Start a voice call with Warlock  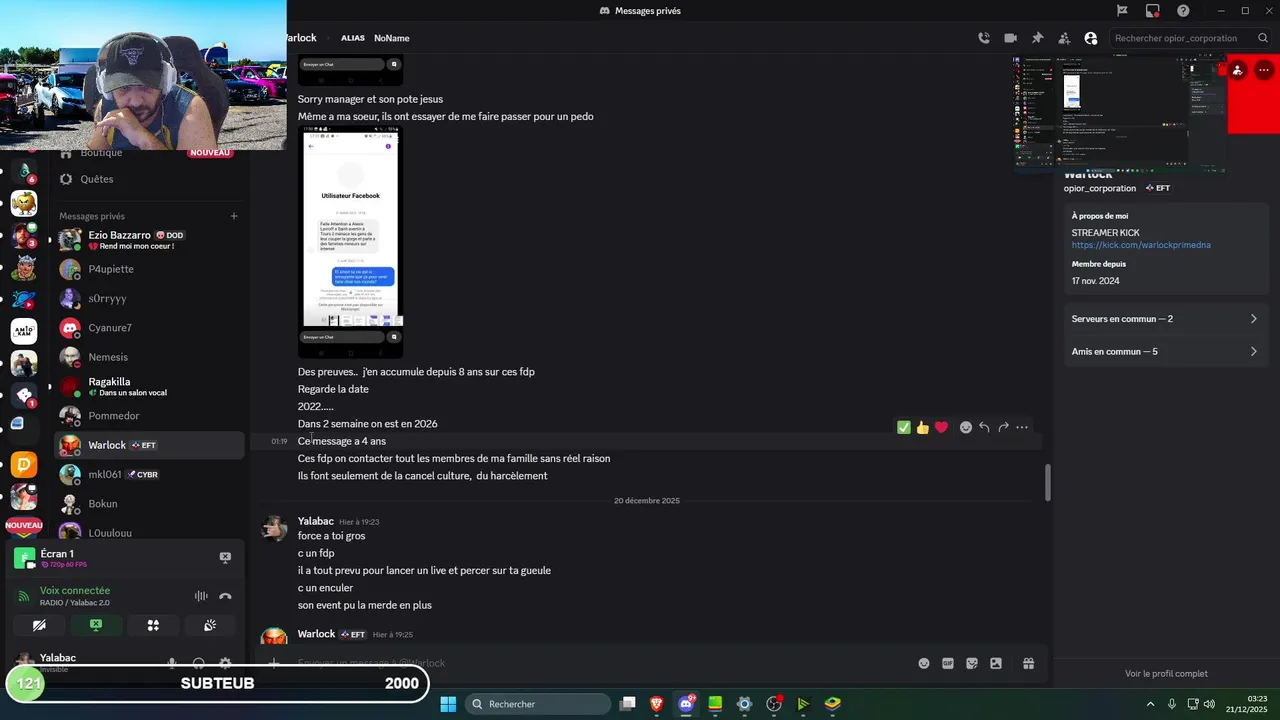click(984, 38)
